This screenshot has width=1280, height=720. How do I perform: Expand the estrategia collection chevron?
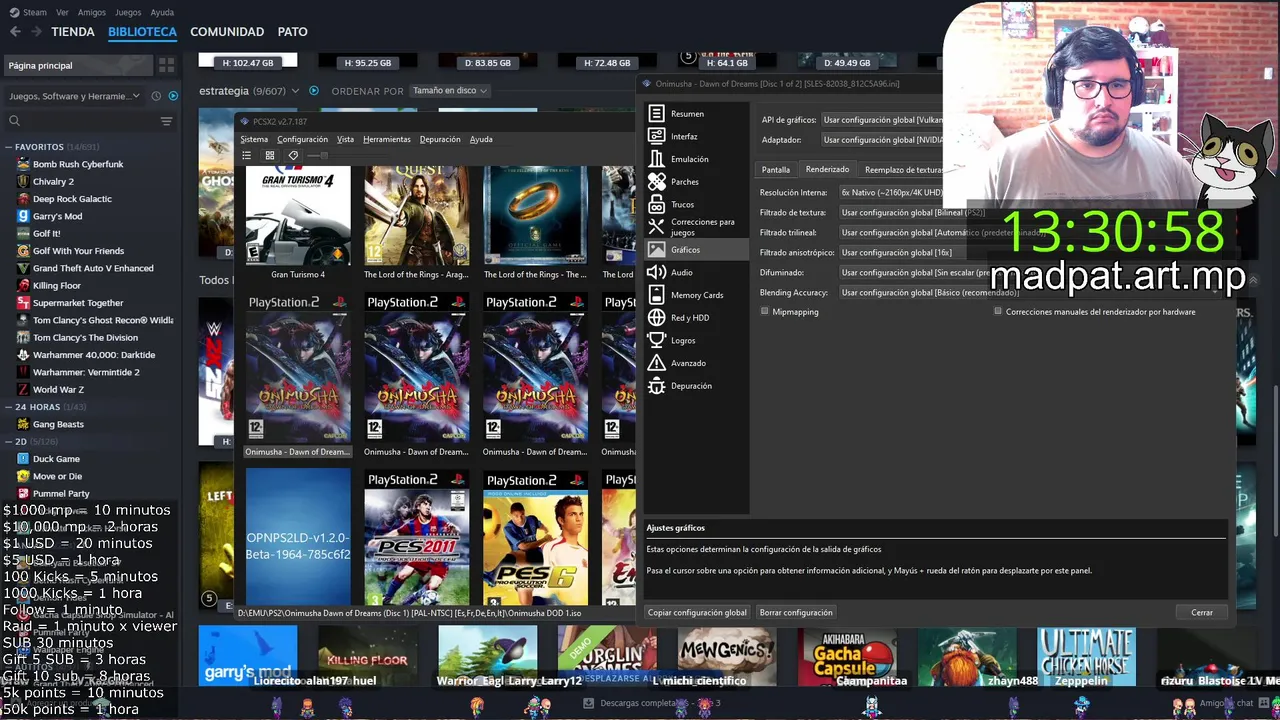295,91
